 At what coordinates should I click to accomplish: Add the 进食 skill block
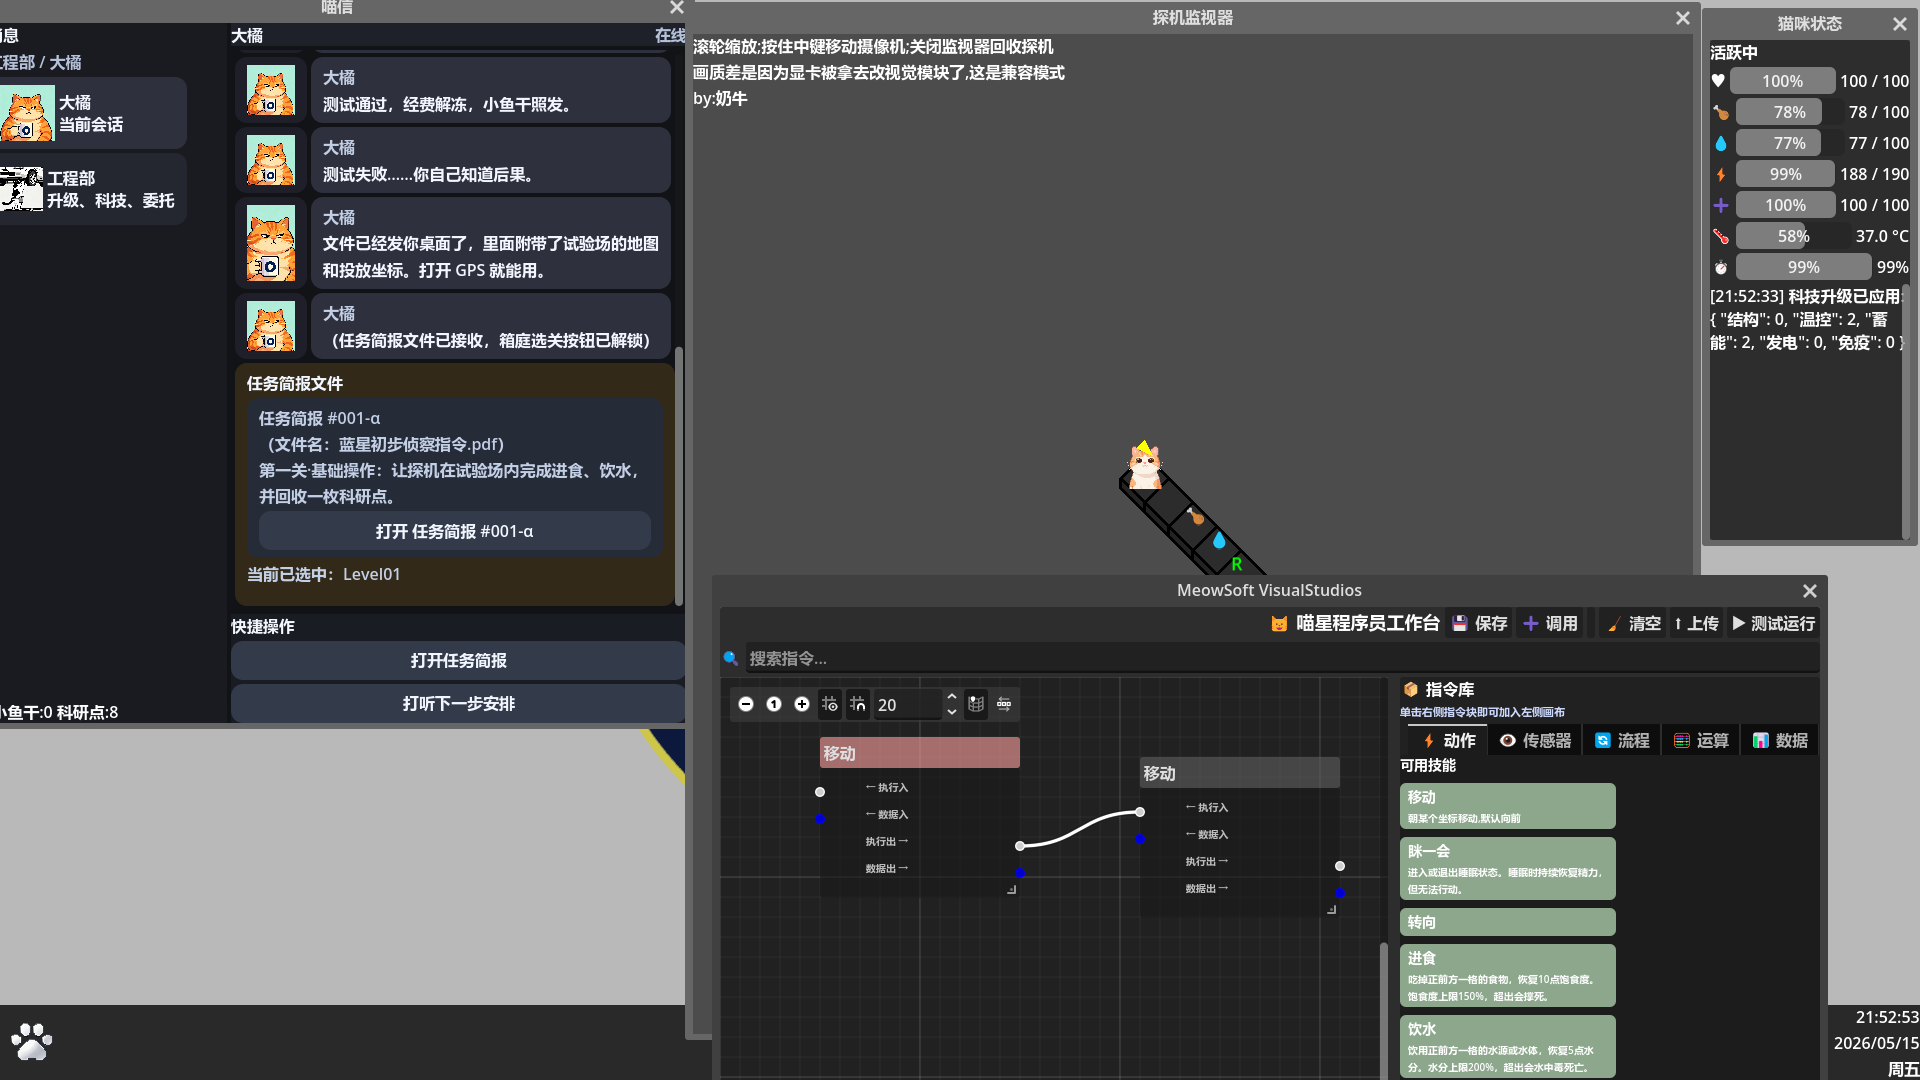point(1507,975)
